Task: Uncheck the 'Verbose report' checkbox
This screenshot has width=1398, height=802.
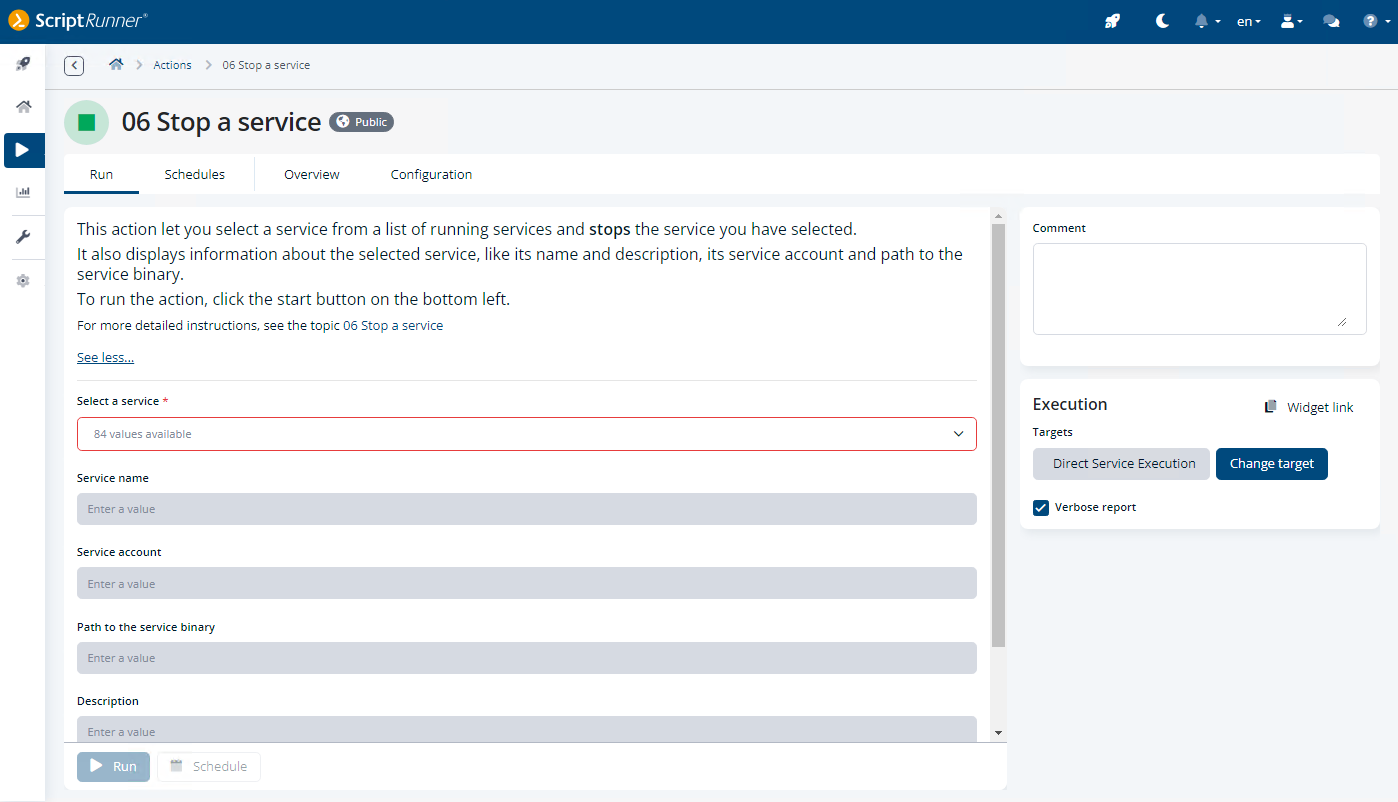Action: click(1041, 508)
